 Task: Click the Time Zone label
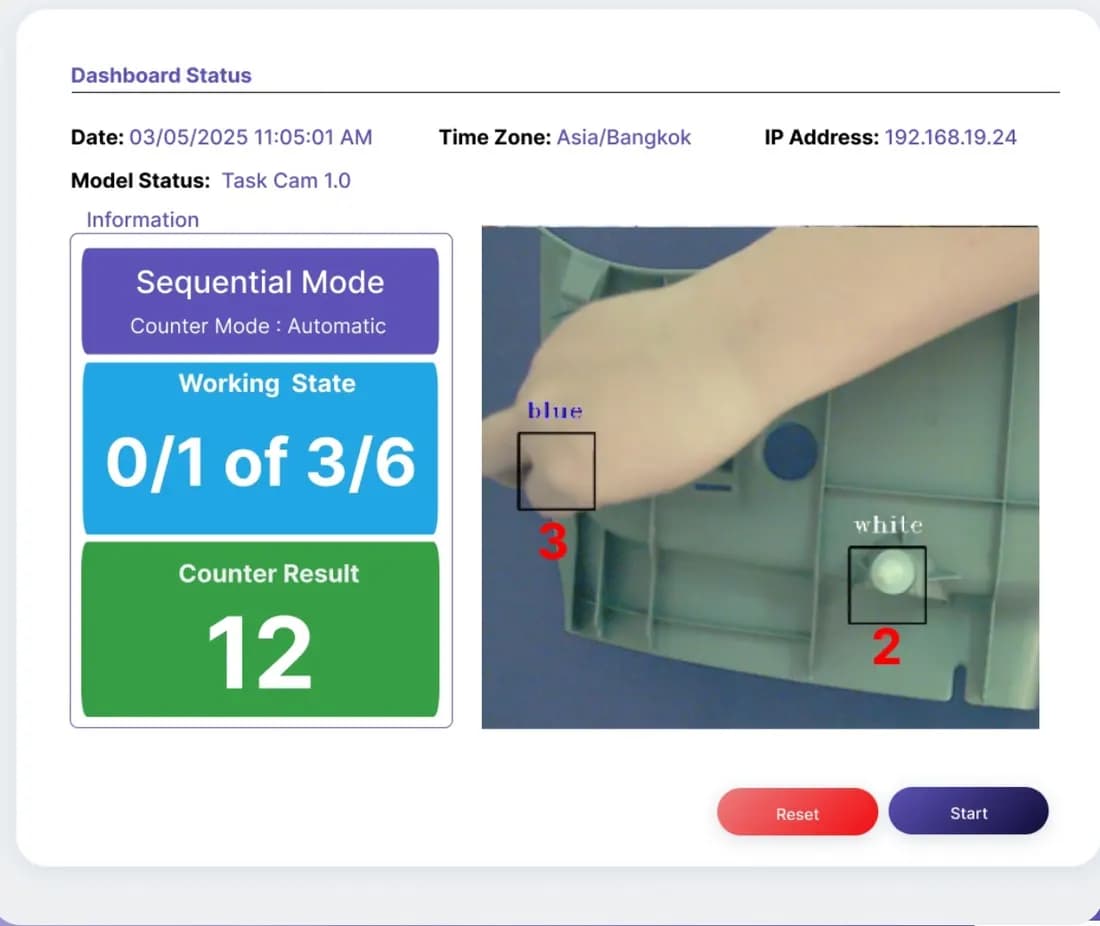coord(495,137)
